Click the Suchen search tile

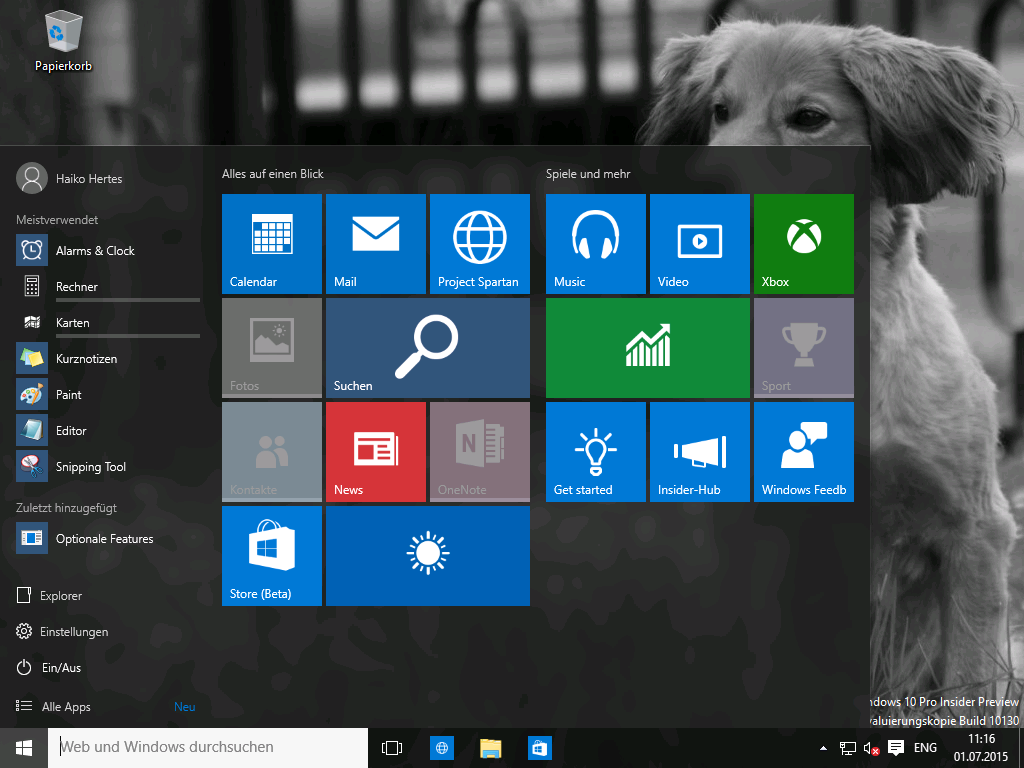(x=427, y=348)
